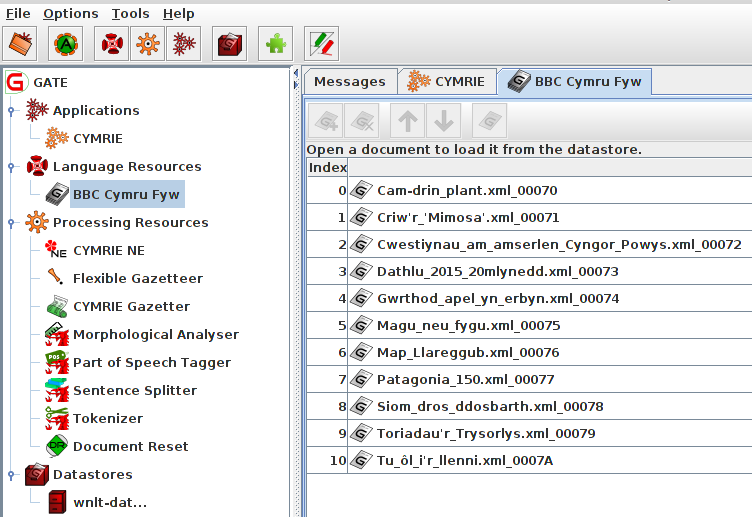Click the remove document from corpus icon
Viewport: 752px width, 517px height.
click(362, 121)
